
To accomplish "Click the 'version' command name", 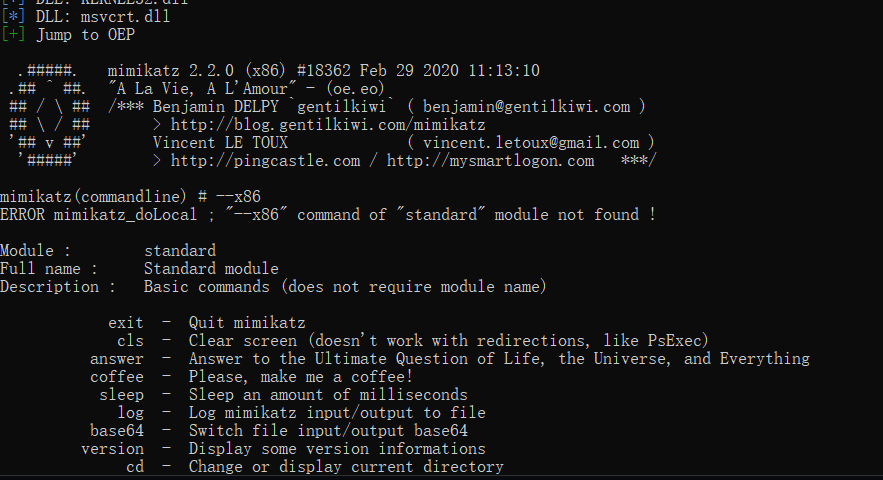I will [x=112, y=449].
